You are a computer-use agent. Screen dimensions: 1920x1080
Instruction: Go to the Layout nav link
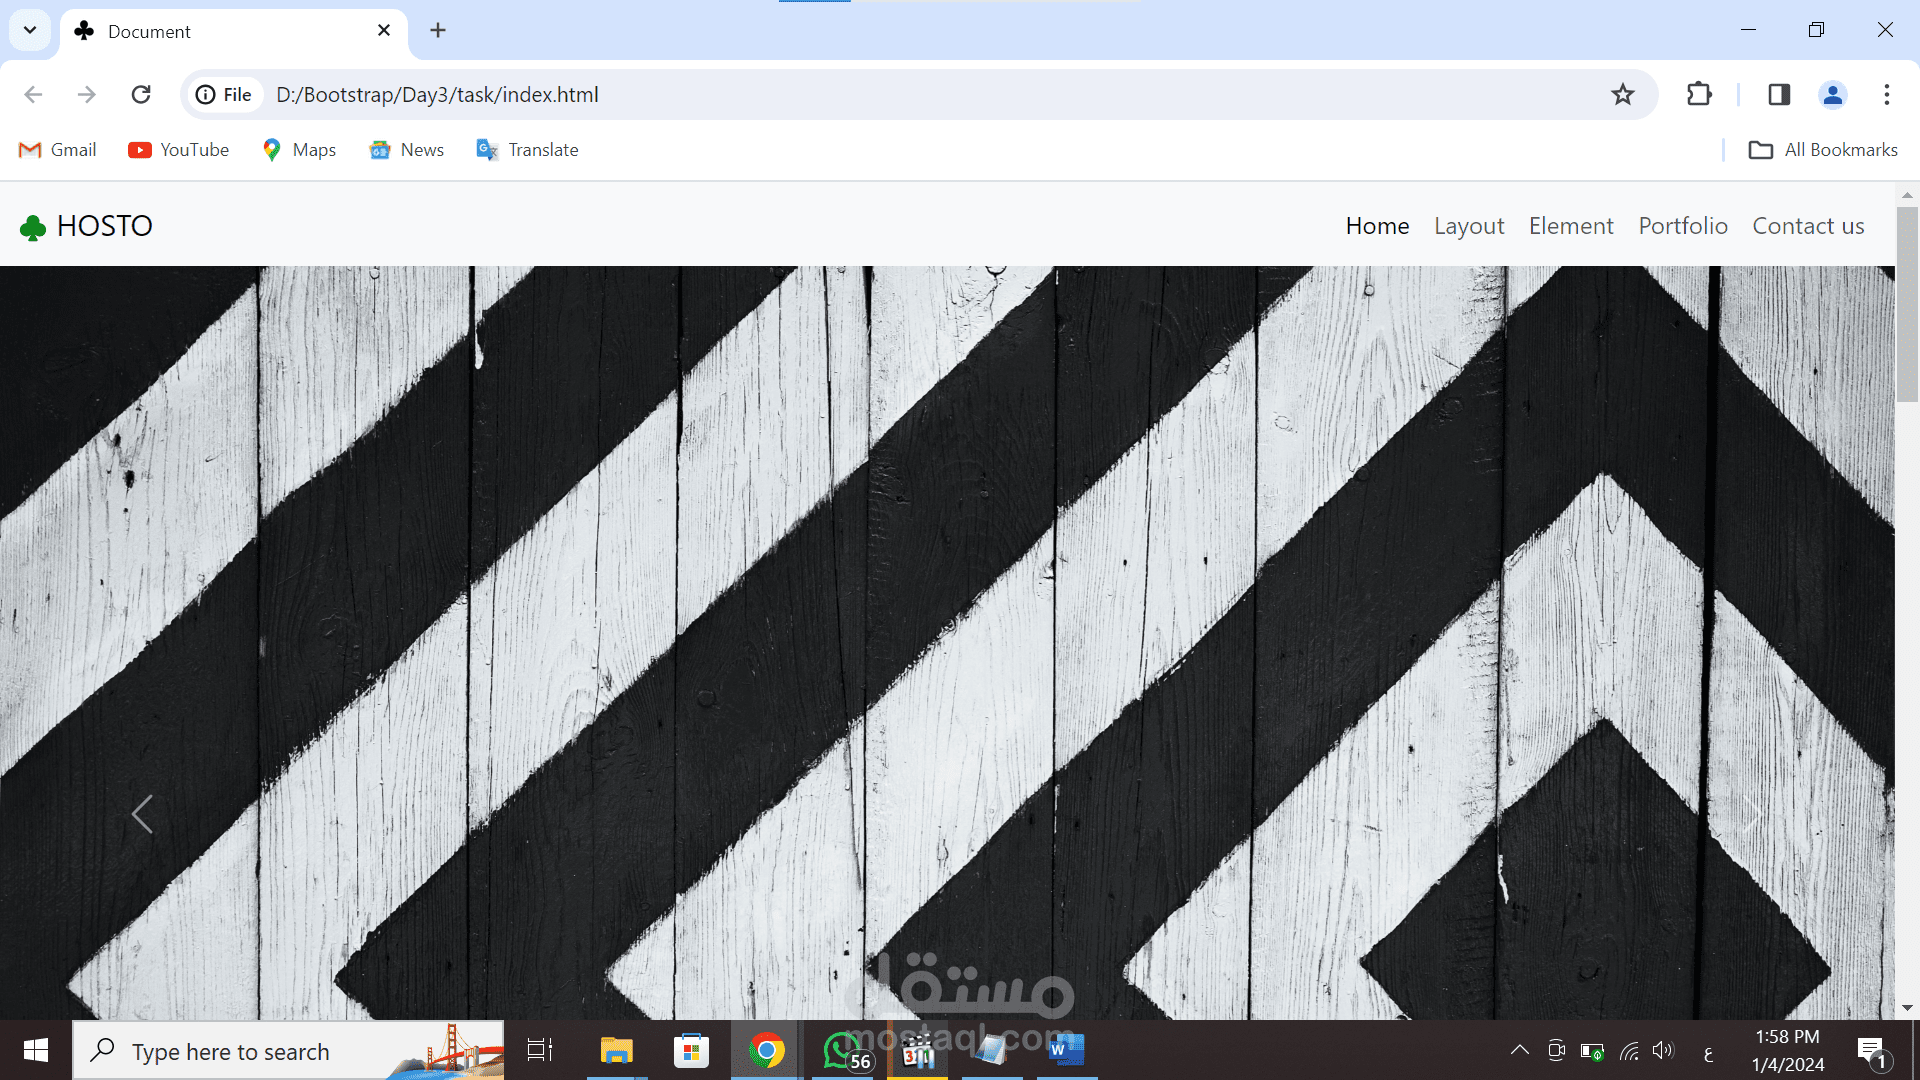pyautogui.click(x=1468, y=226)
